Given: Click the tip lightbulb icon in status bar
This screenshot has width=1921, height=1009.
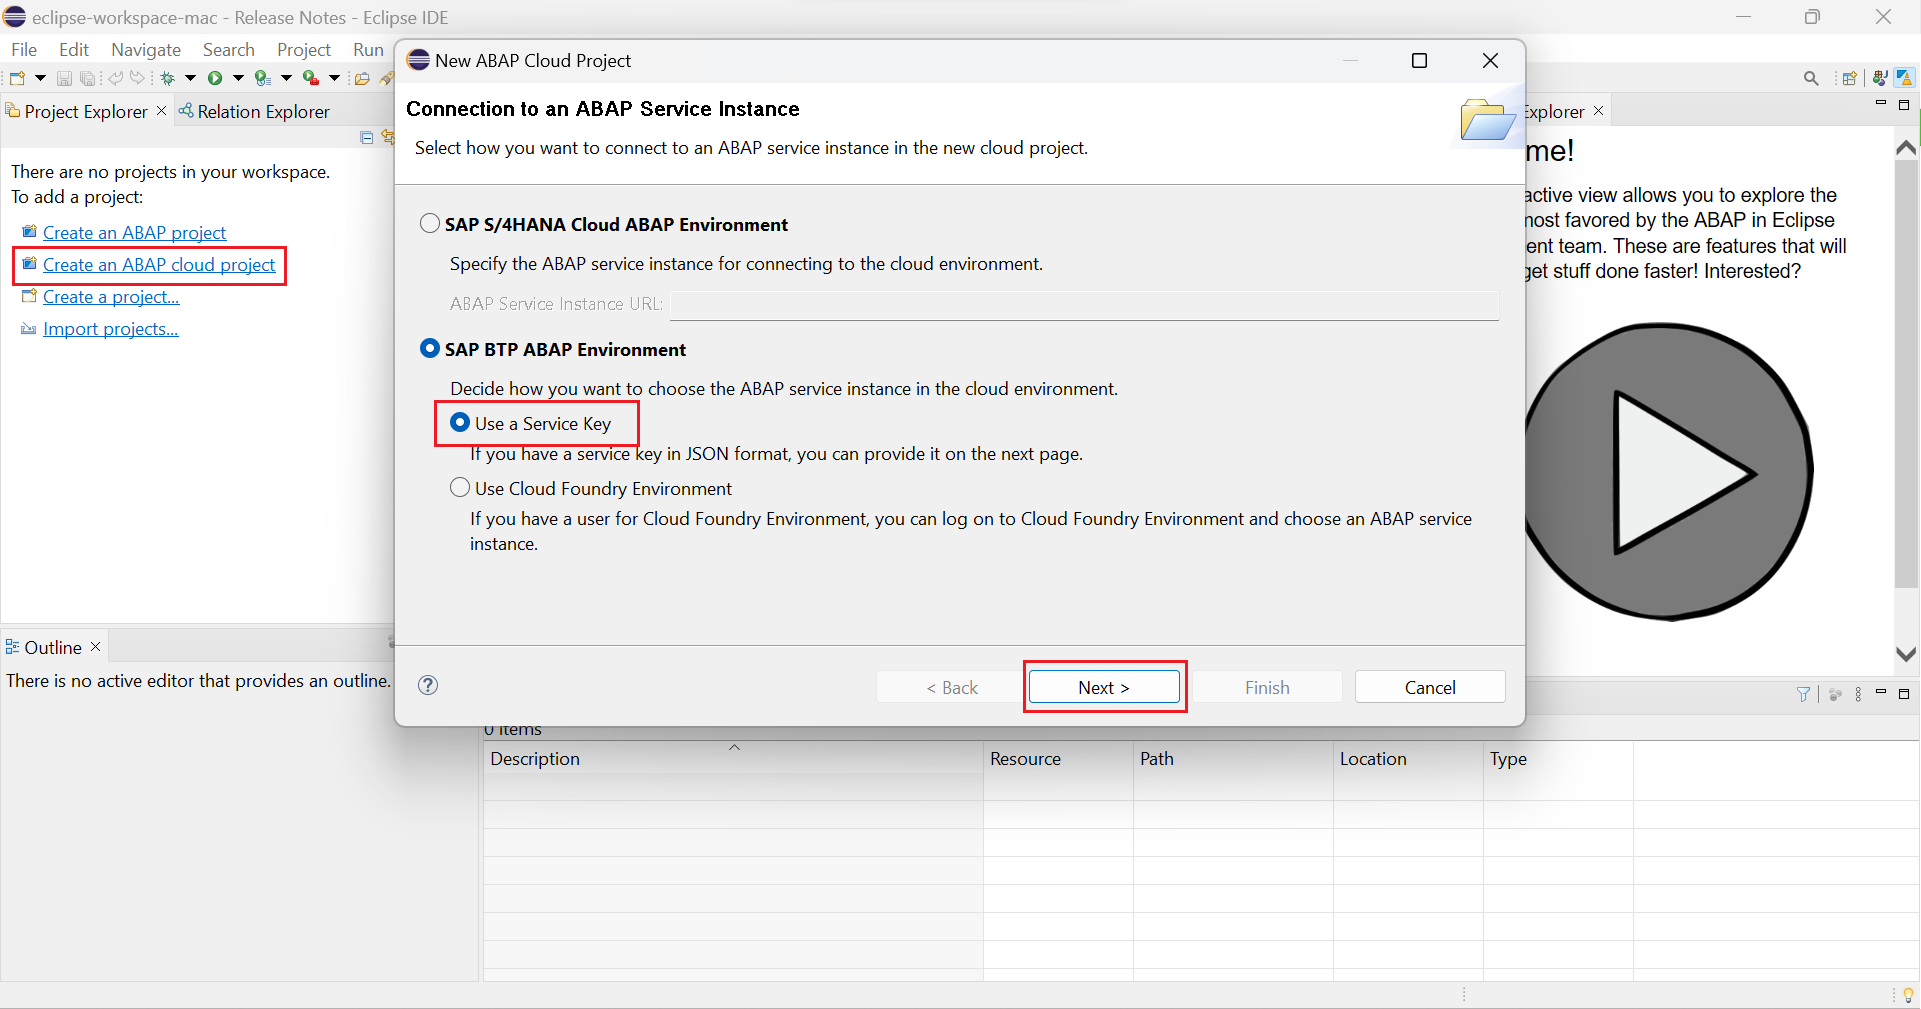Looking at the screenshot, I should [x=1908, y=995].
